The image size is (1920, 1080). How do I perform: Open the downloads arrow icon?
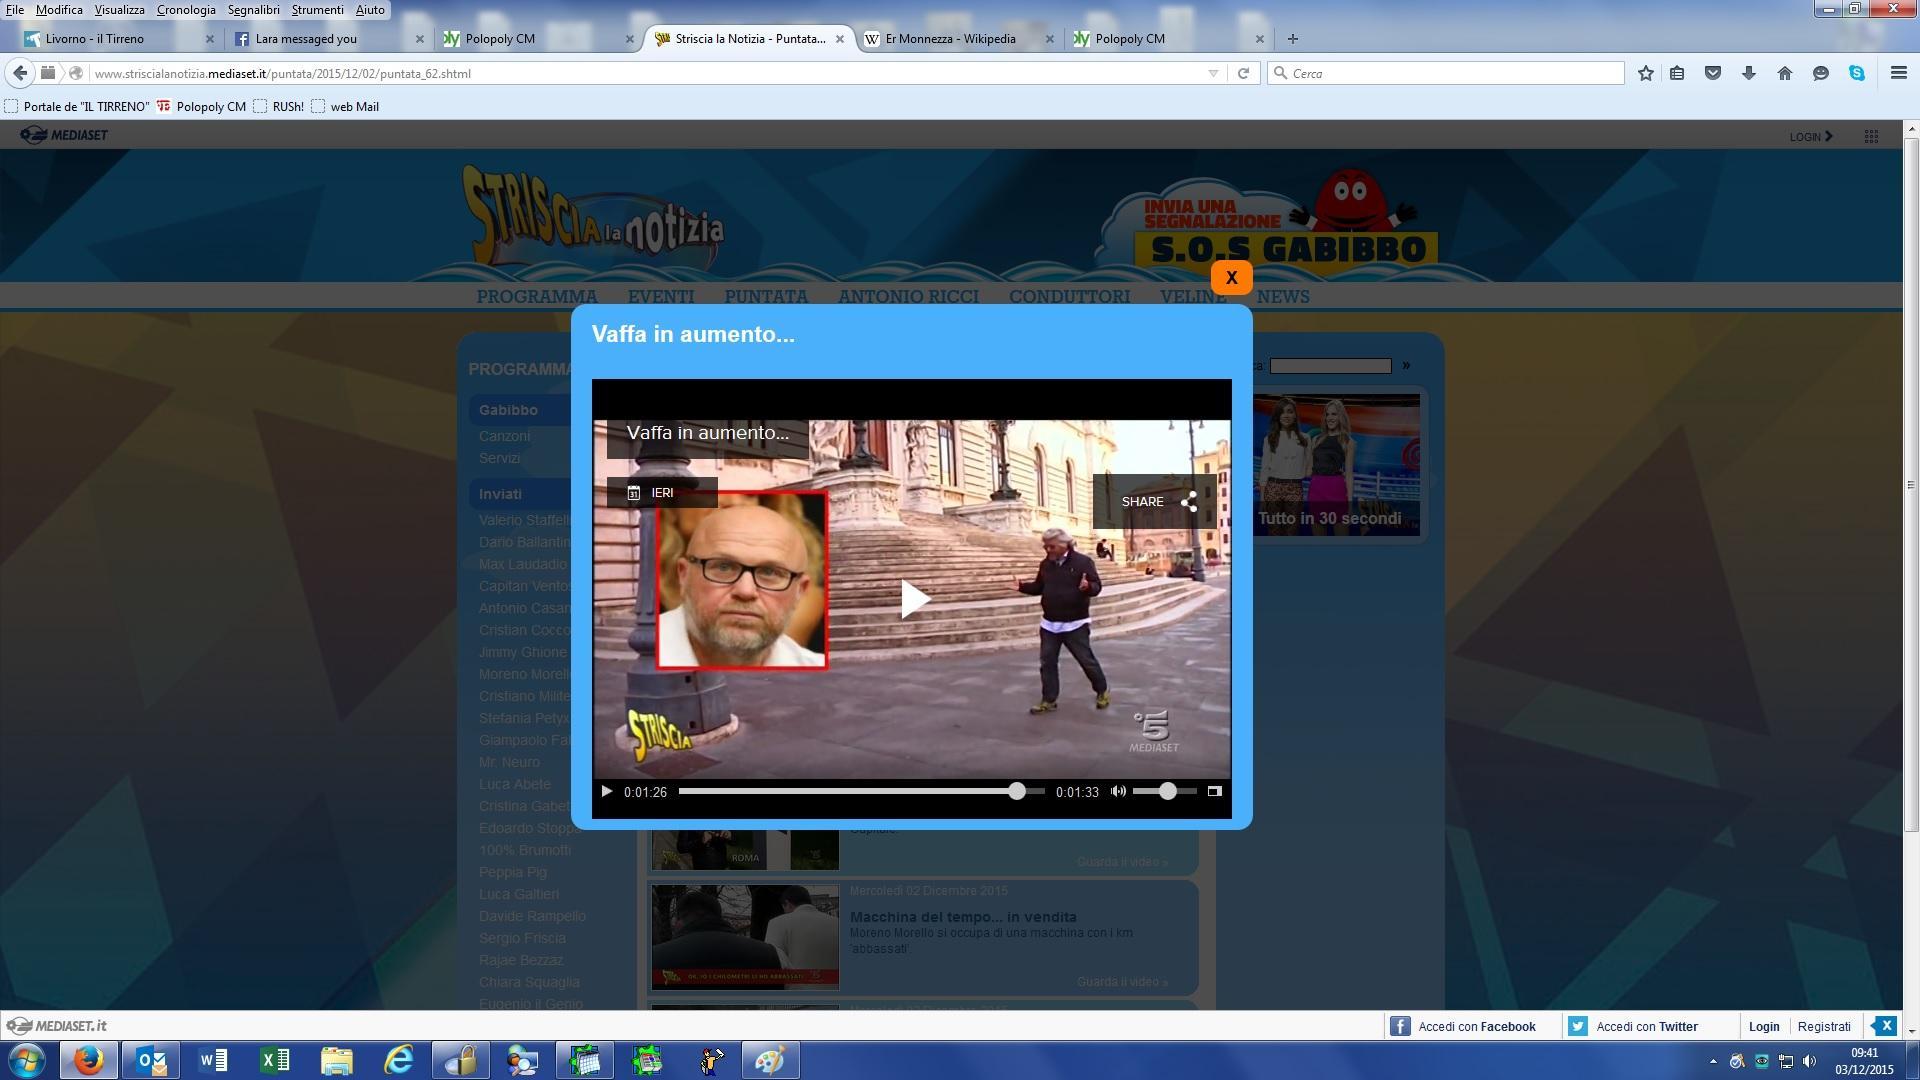(1749, 73)
